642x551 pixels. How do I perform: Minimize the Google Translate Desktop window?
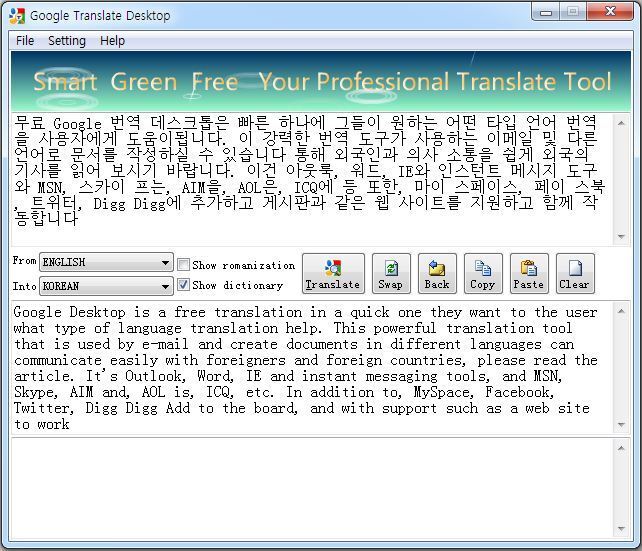pos(545,12)
